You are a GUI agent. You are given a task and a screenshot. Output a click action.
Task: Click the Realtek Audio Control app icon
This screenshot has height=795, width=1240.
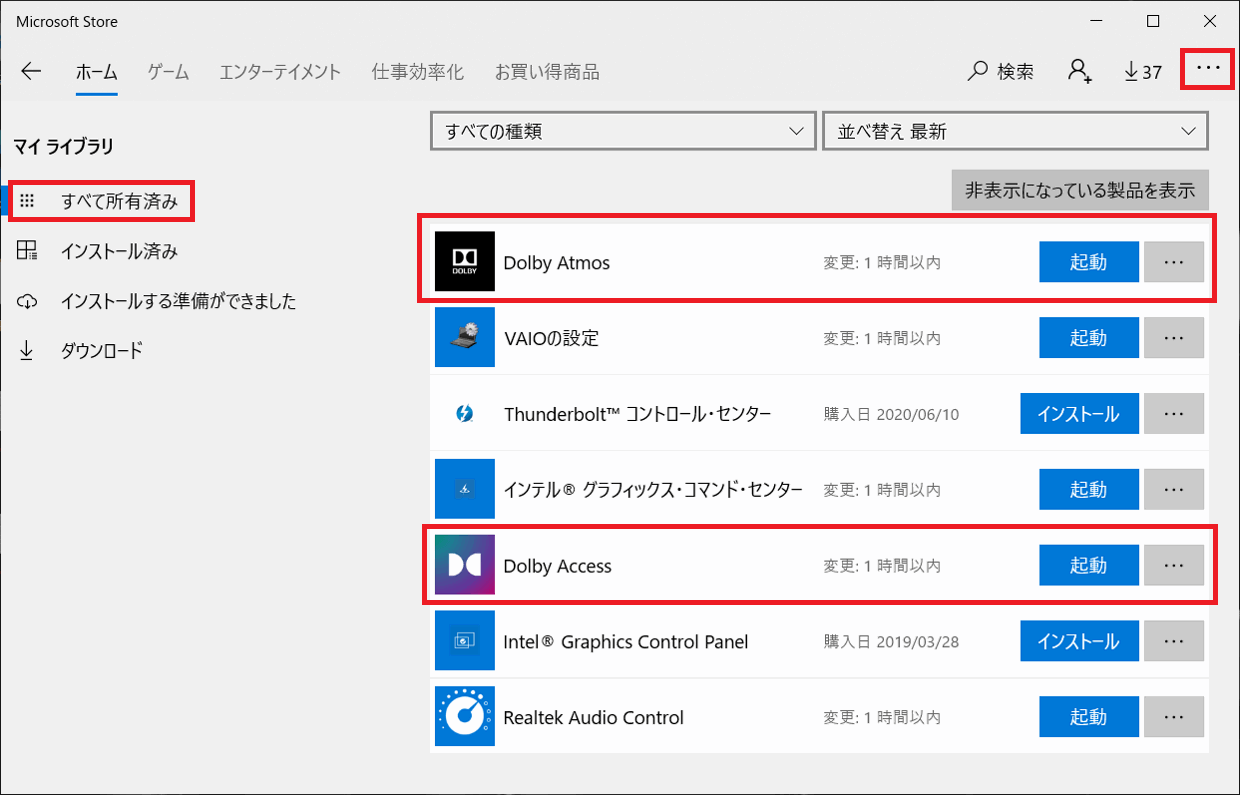(465, 717)
